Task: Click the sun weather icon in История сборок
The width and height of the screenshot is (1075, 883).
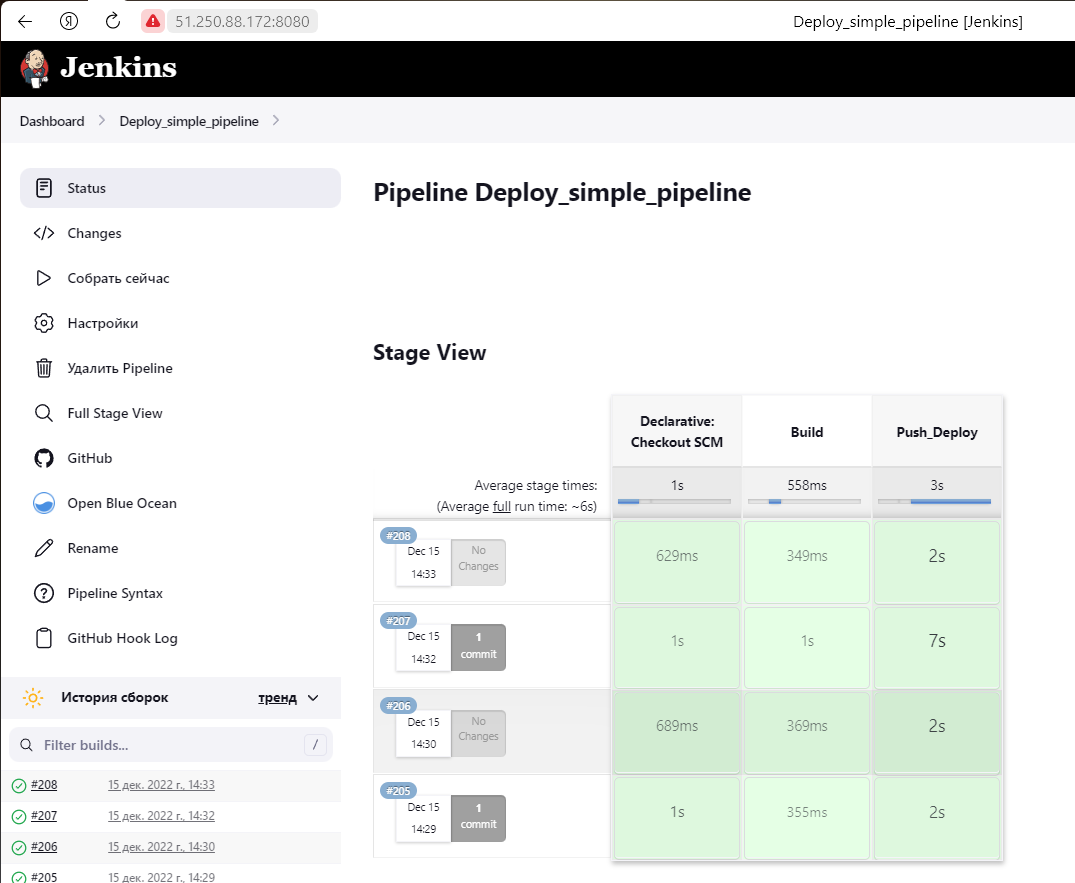Action: pos(33,698)
